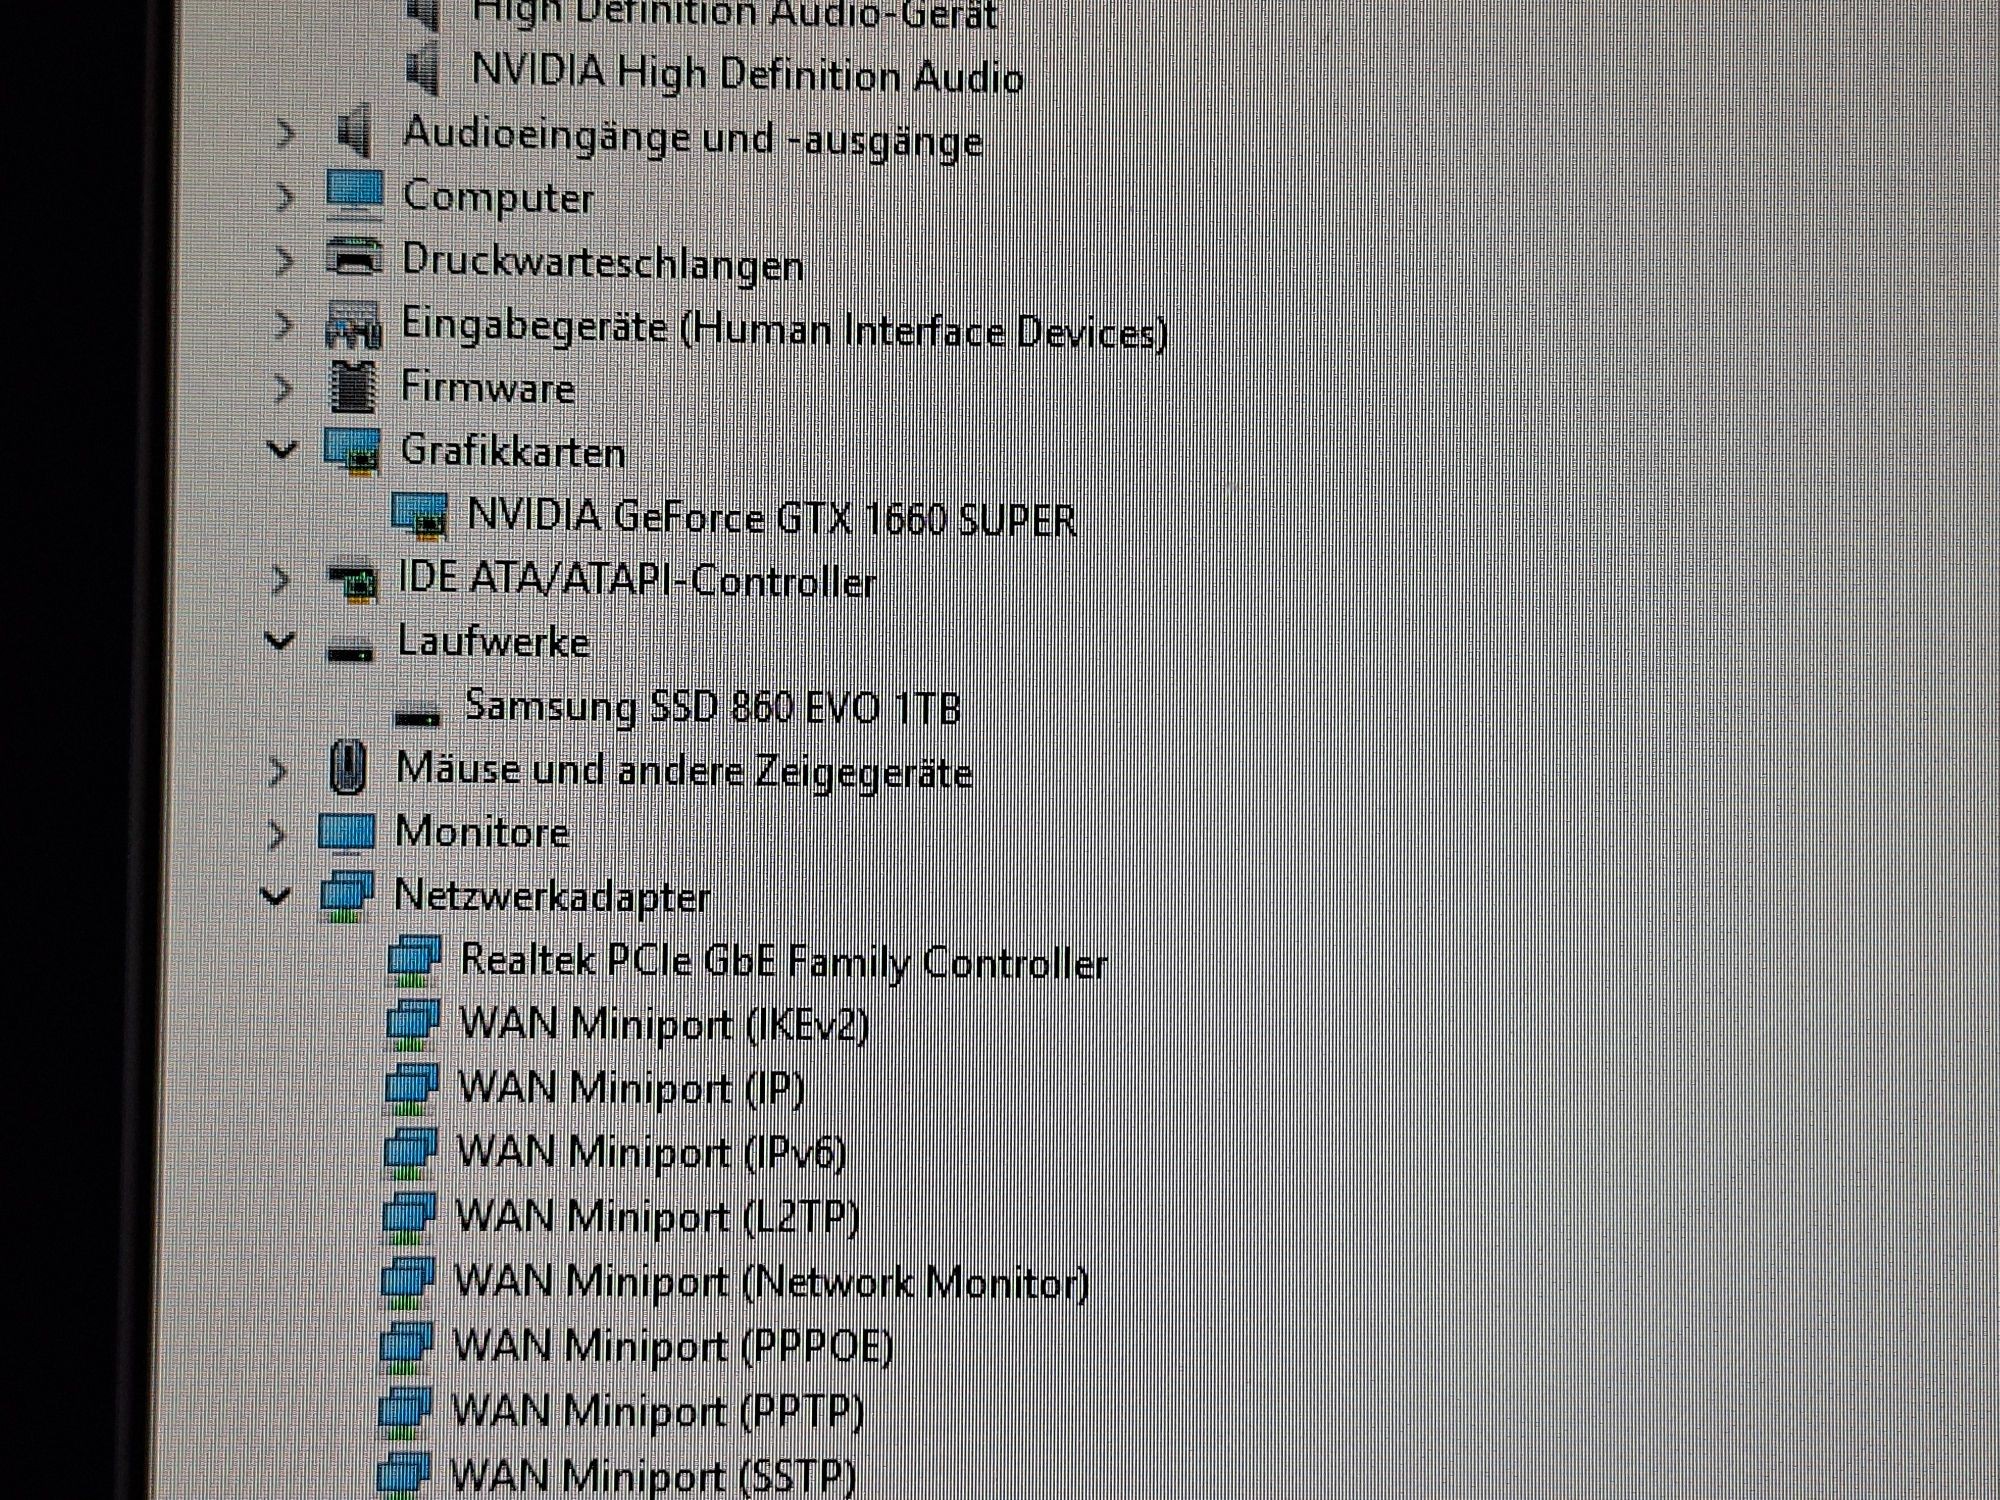Click the Realtek PCIe GbE controller icon
The height and width of the screenshot is (1500, 2000).
tap(414, 958)
